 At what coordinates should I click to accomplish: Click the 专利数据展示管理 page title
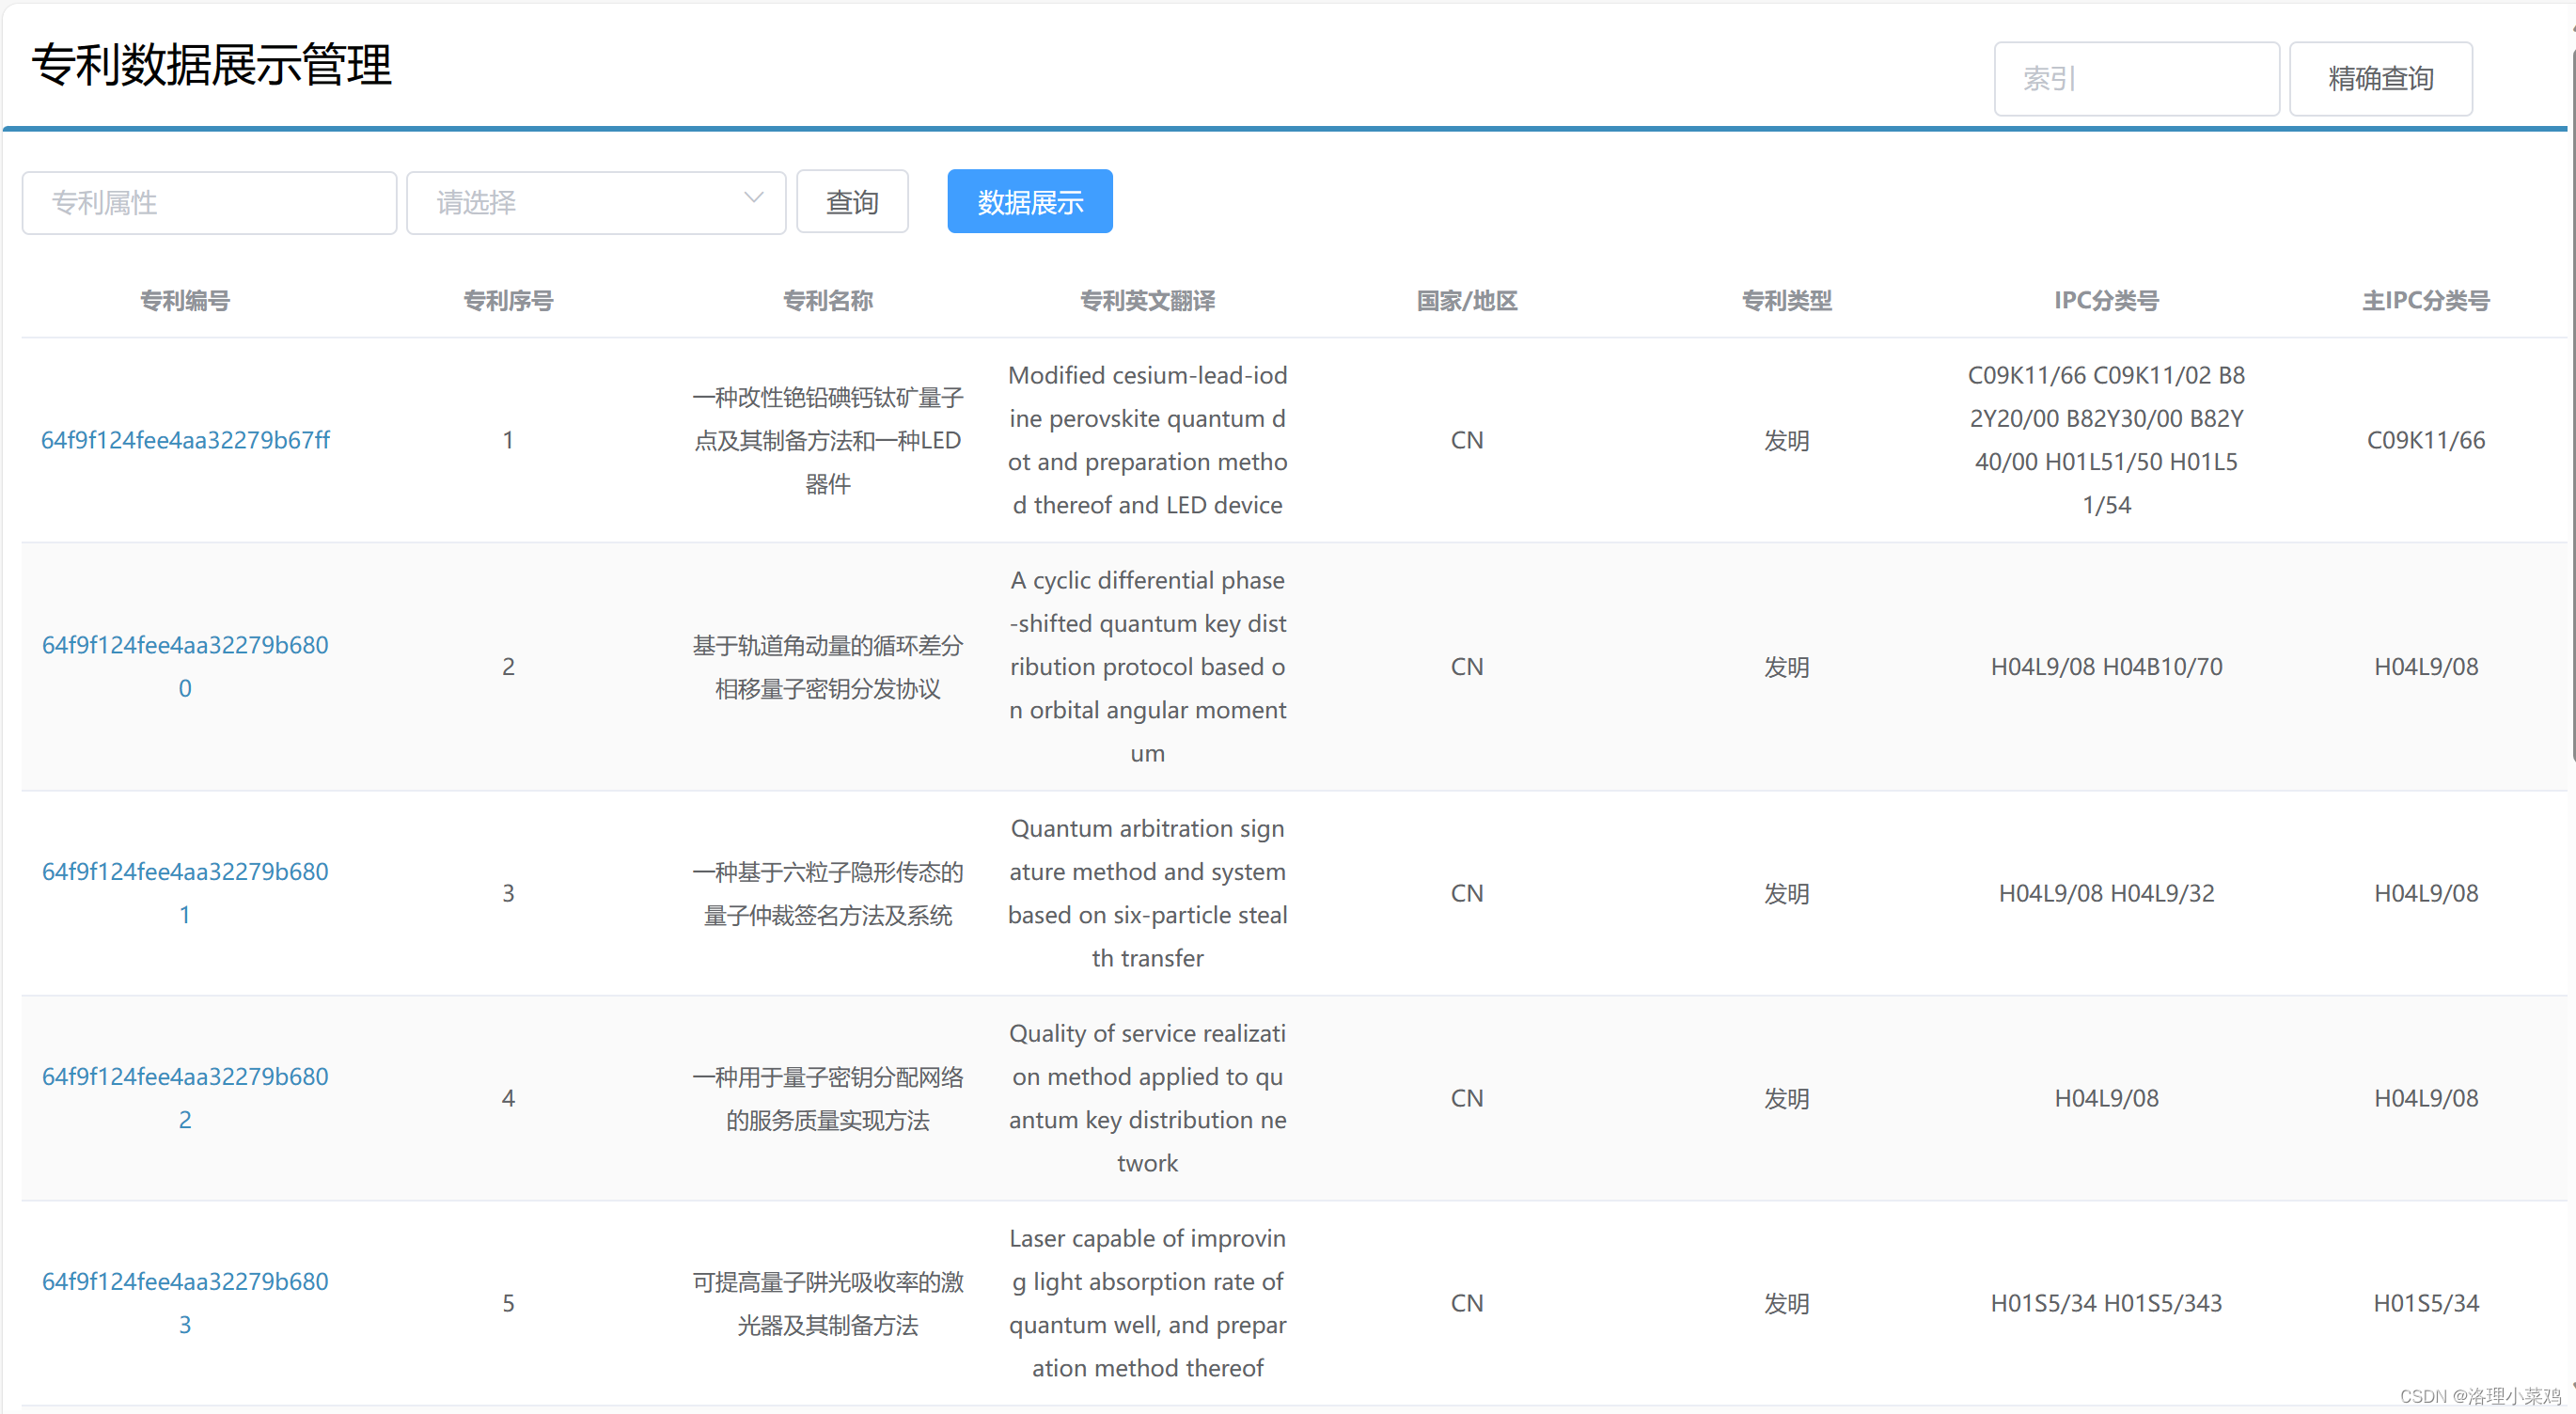tap(212, 66)
